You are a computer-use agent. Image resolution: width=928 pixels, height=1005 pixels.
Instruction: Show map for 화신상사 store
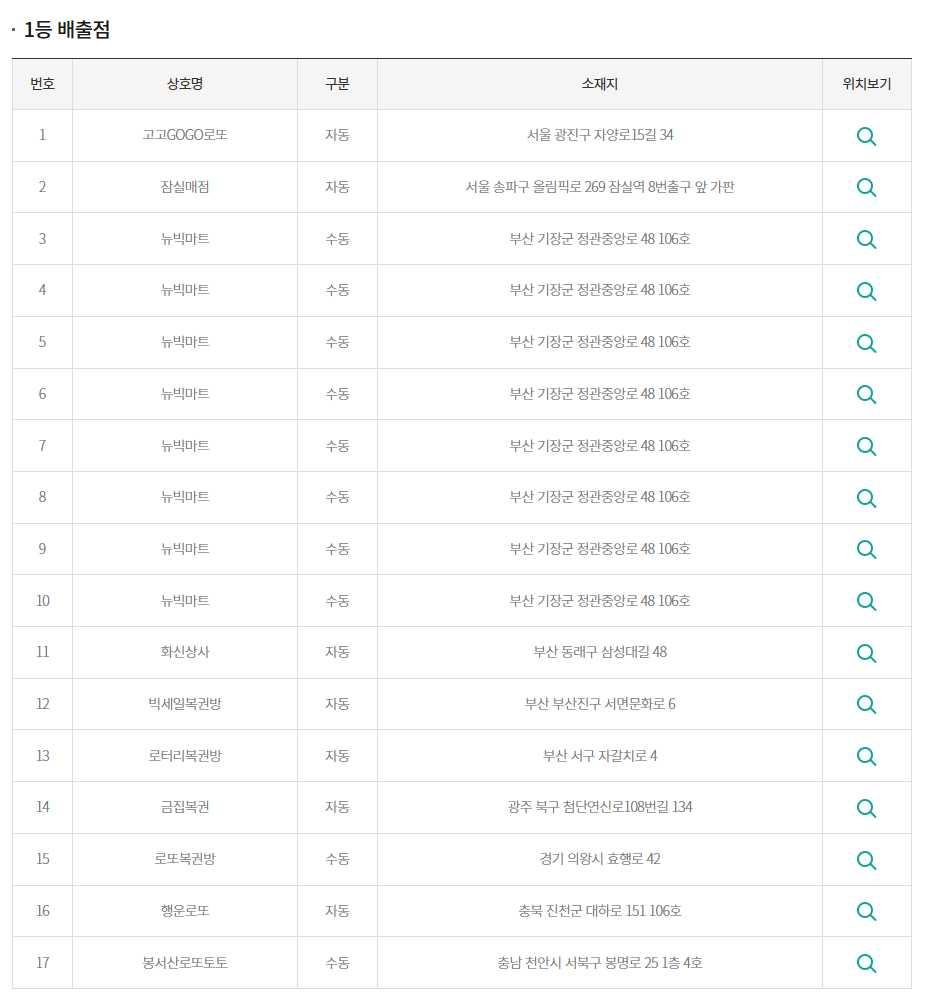[866, 653]
